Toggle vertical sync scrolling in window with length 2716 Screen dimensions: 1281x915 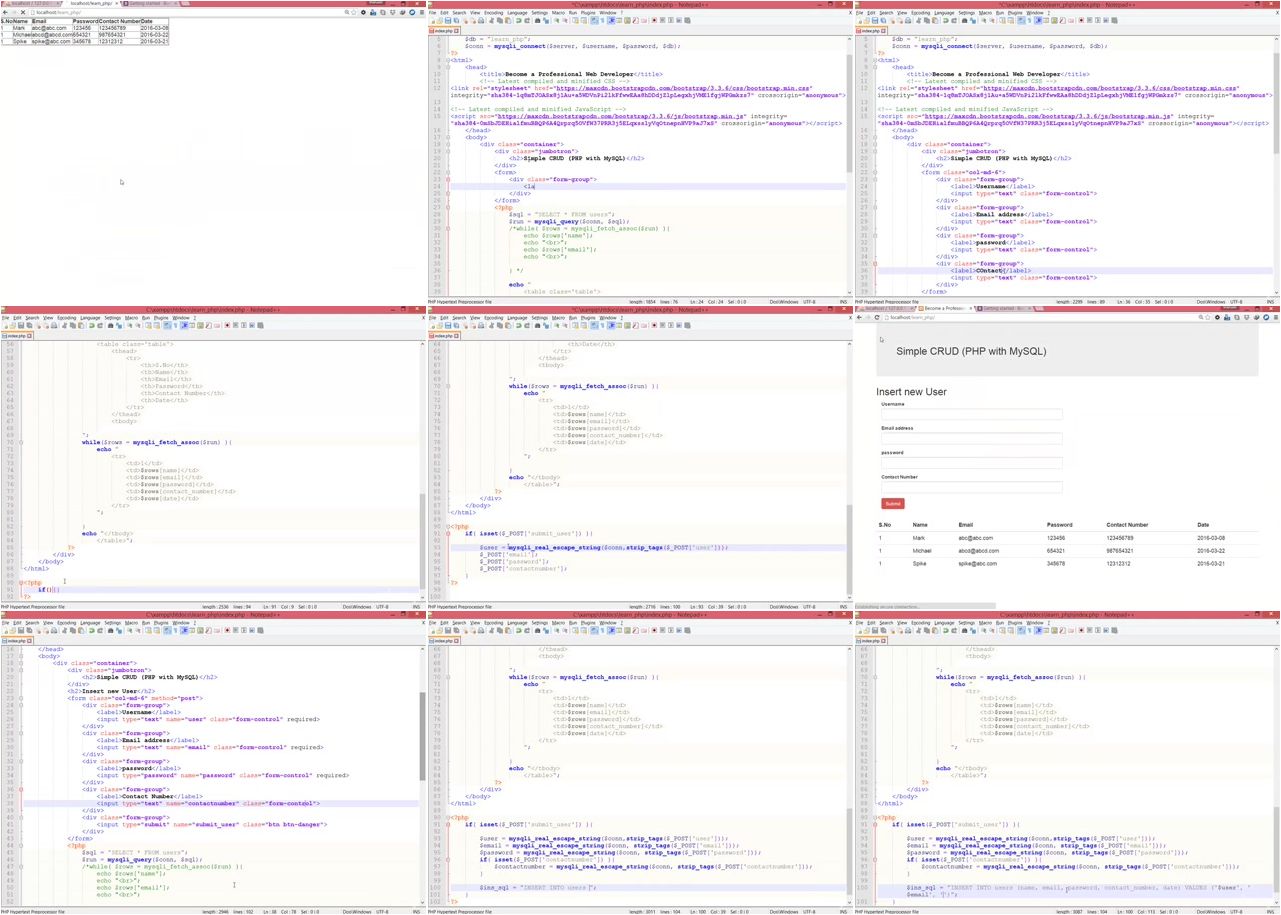[x=576, y=325]
